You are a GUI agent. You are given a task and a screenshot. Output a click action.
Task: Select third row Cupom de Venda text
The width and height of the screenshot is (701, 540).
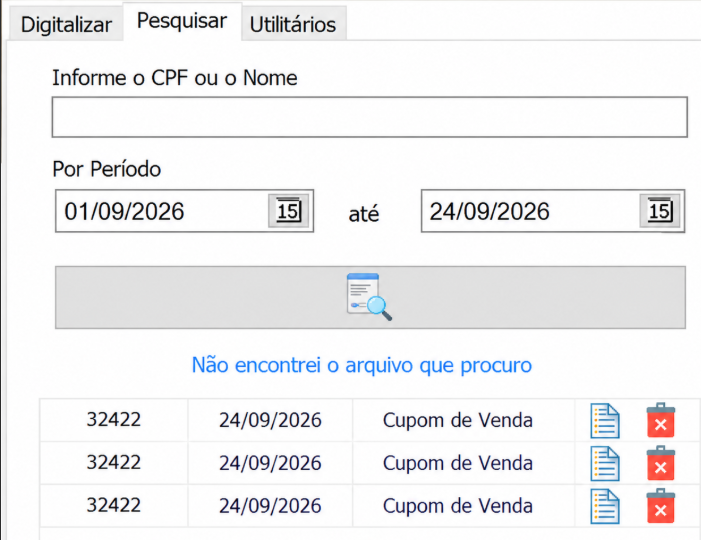[x=458, y=506]
